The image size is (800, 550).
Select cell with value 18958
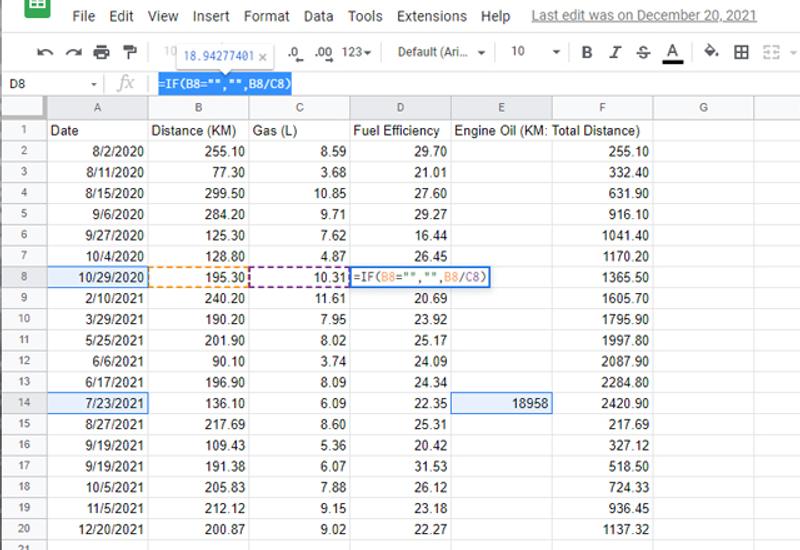[x=502, y=403]
